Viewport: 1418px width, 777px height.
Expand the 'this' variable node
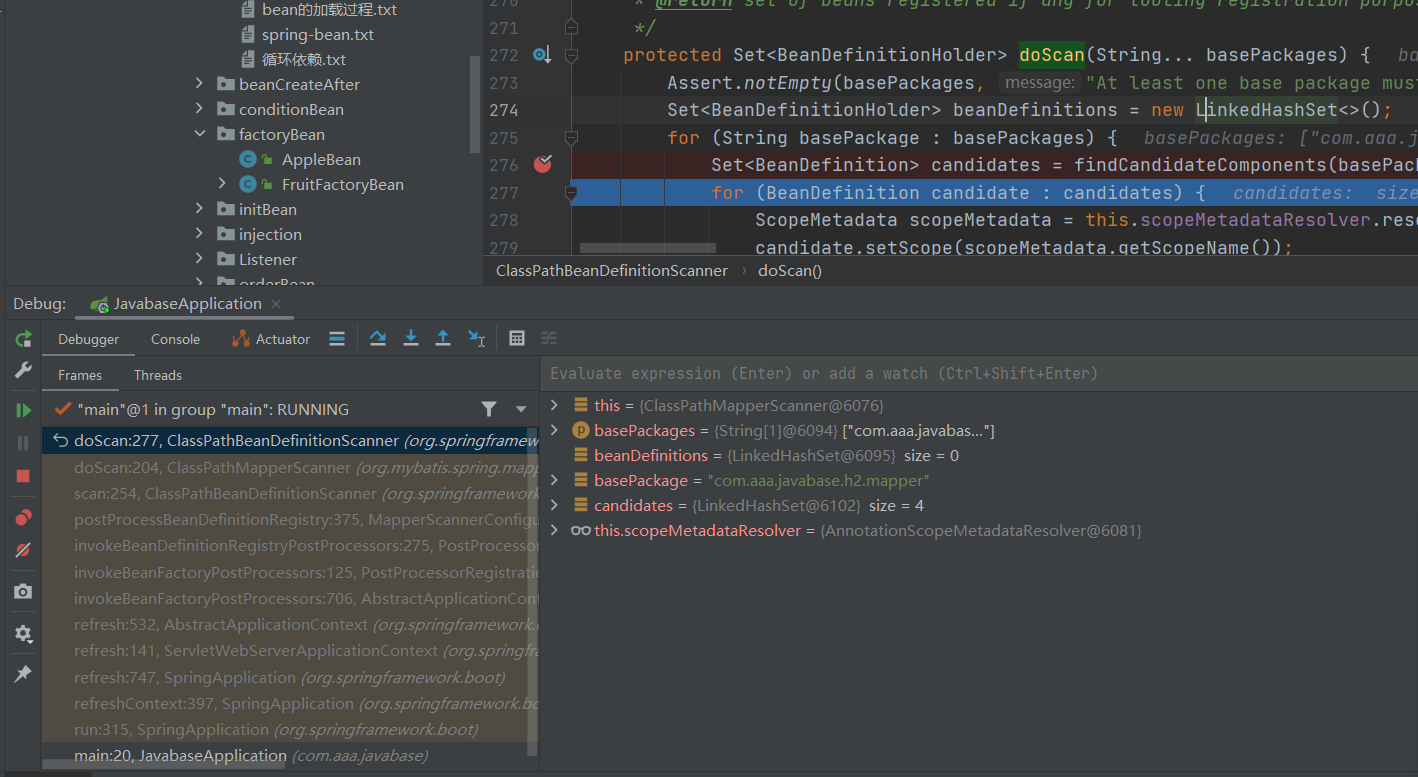coord(555,405)
